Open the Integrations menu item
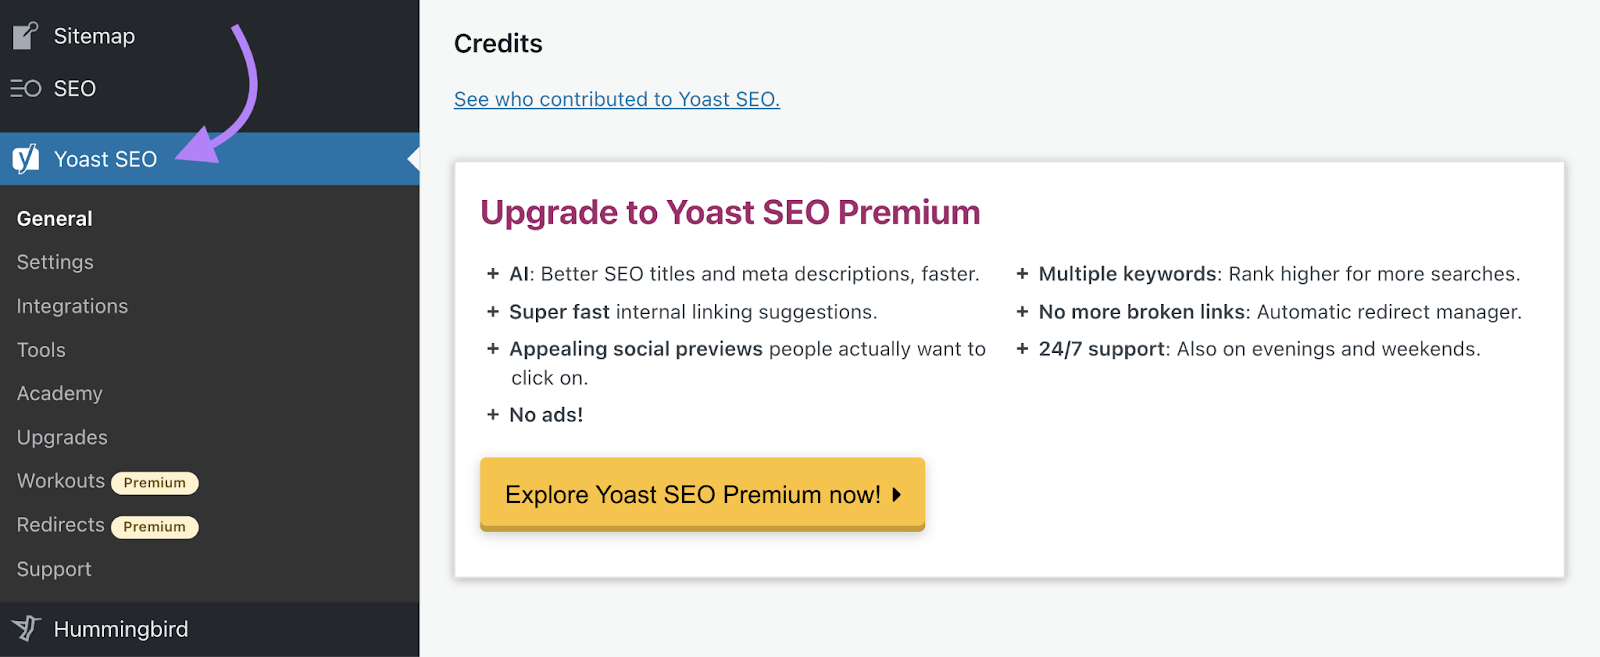The height and width of the screenshot is (657, 1600). [71, 306]
